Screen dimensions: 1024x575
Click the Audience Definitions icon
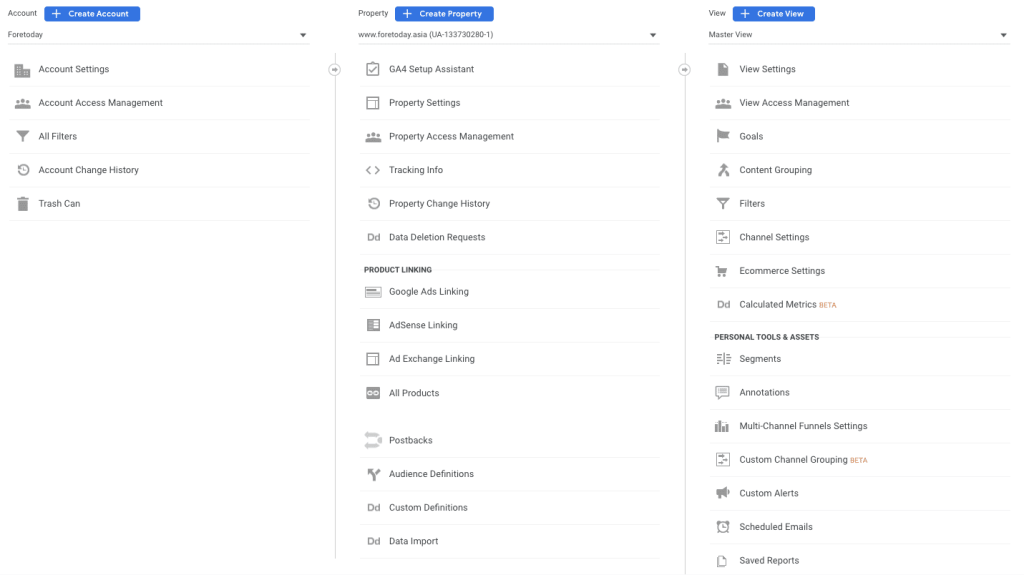[373, 474]
